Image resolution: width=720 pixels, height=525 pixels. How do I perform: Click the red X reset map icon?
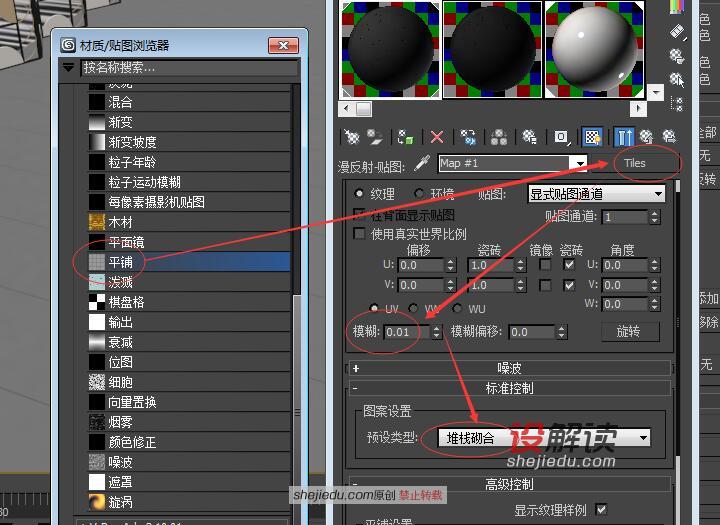pos(437,137)
